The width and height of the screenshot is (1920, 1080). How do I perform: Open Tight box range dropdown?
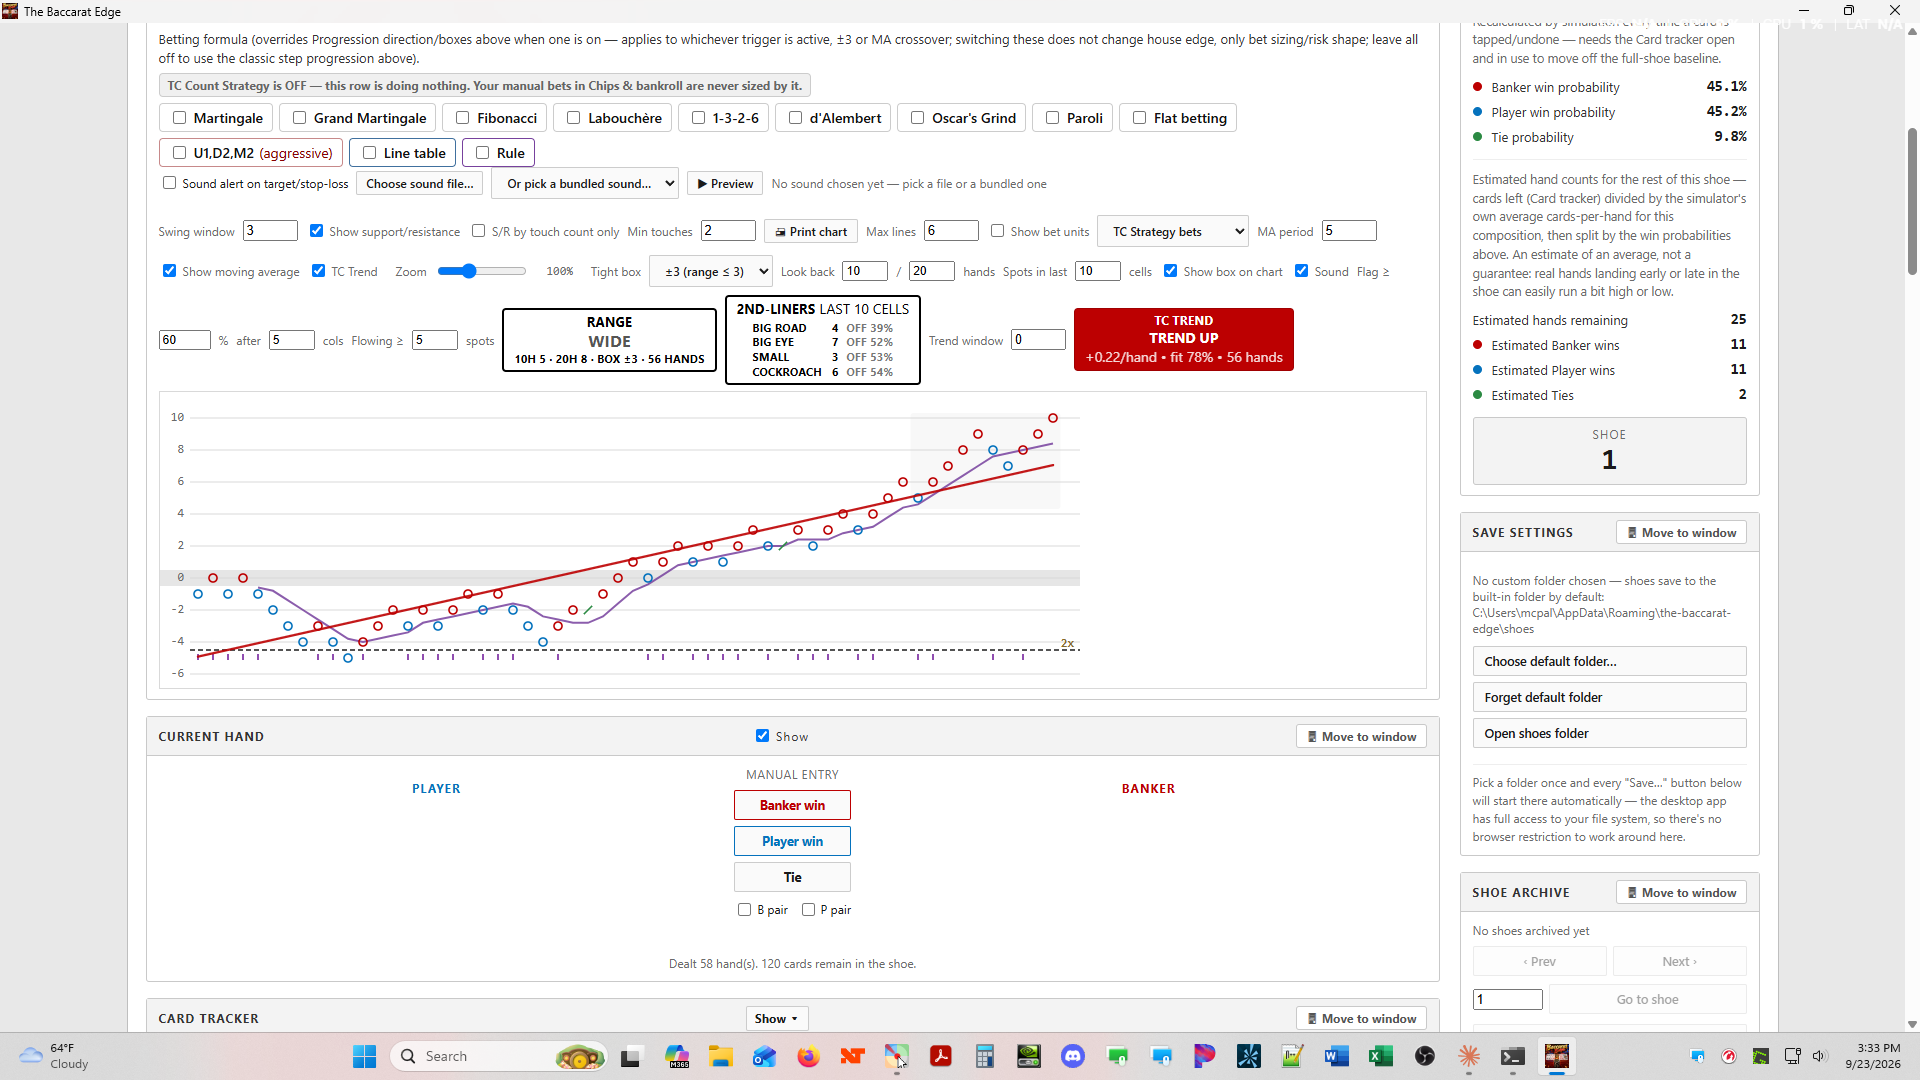[711, 271]
